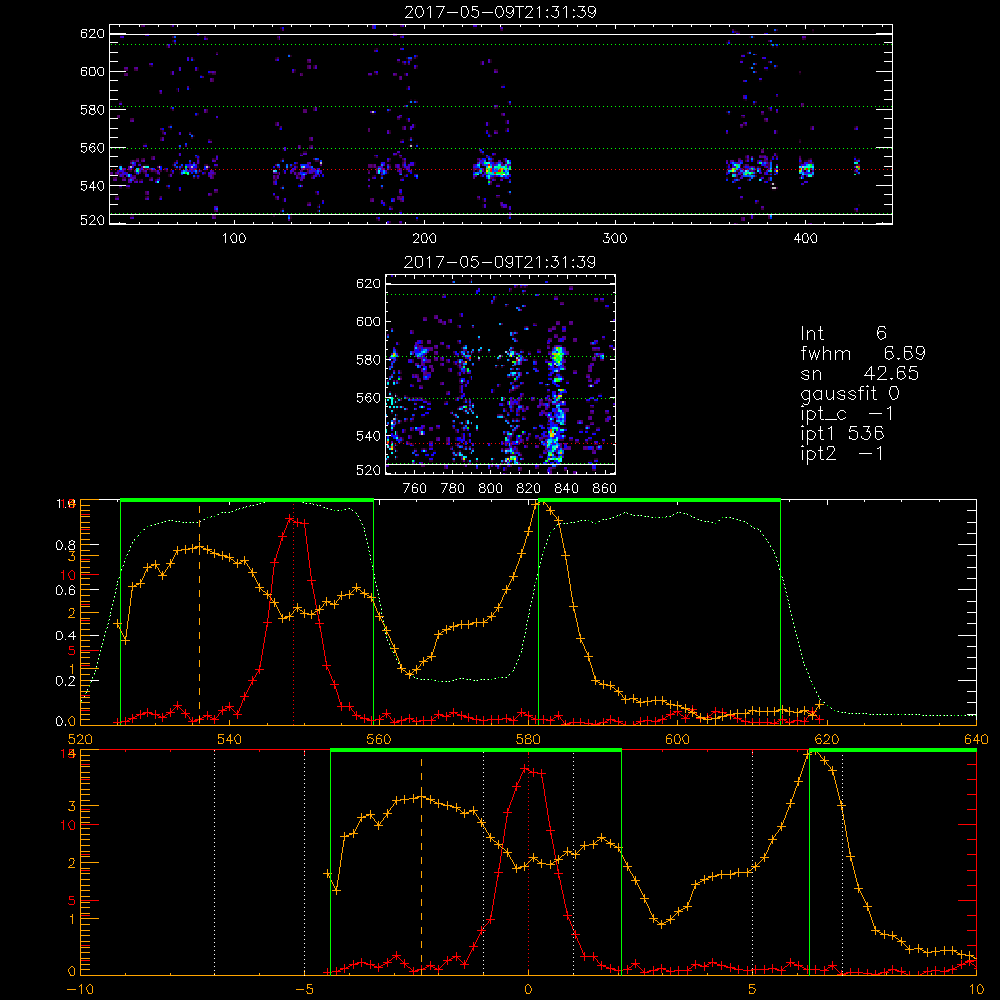
Task: Click y-axis label 0.4 on the profile plot
Action: (x=66, y=635)
